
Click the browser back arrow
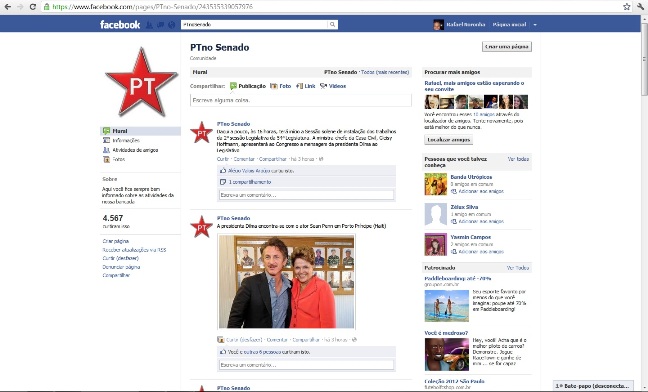[8, 7]
